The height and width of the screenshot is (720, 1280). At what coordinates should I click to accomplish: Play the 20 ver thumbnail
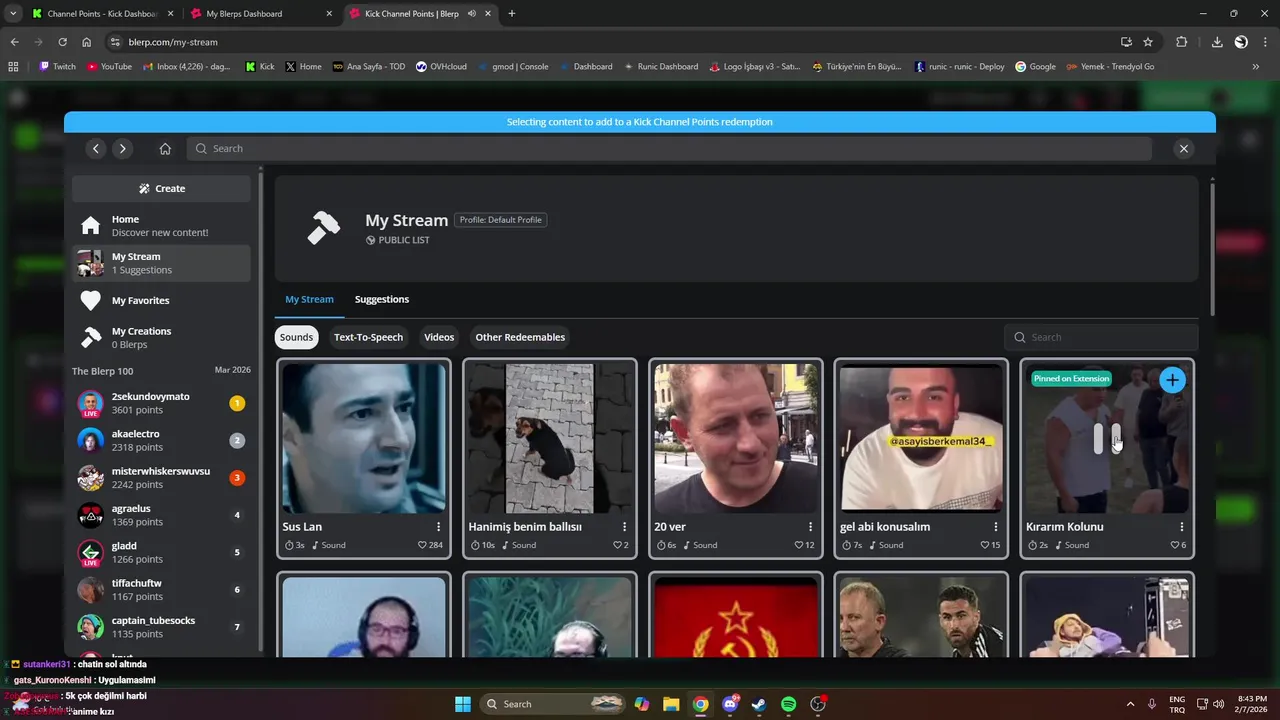point(735,438)
